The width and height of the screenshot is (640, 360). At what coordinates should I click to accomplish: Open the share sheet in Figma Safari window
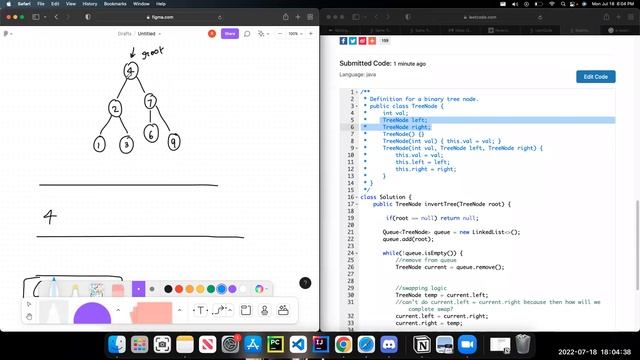[x=286, y=17]
